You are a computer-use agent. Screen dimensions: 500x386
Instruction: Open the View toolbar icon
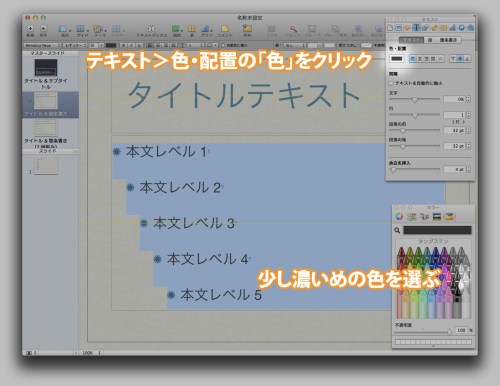tap(63, 29)
